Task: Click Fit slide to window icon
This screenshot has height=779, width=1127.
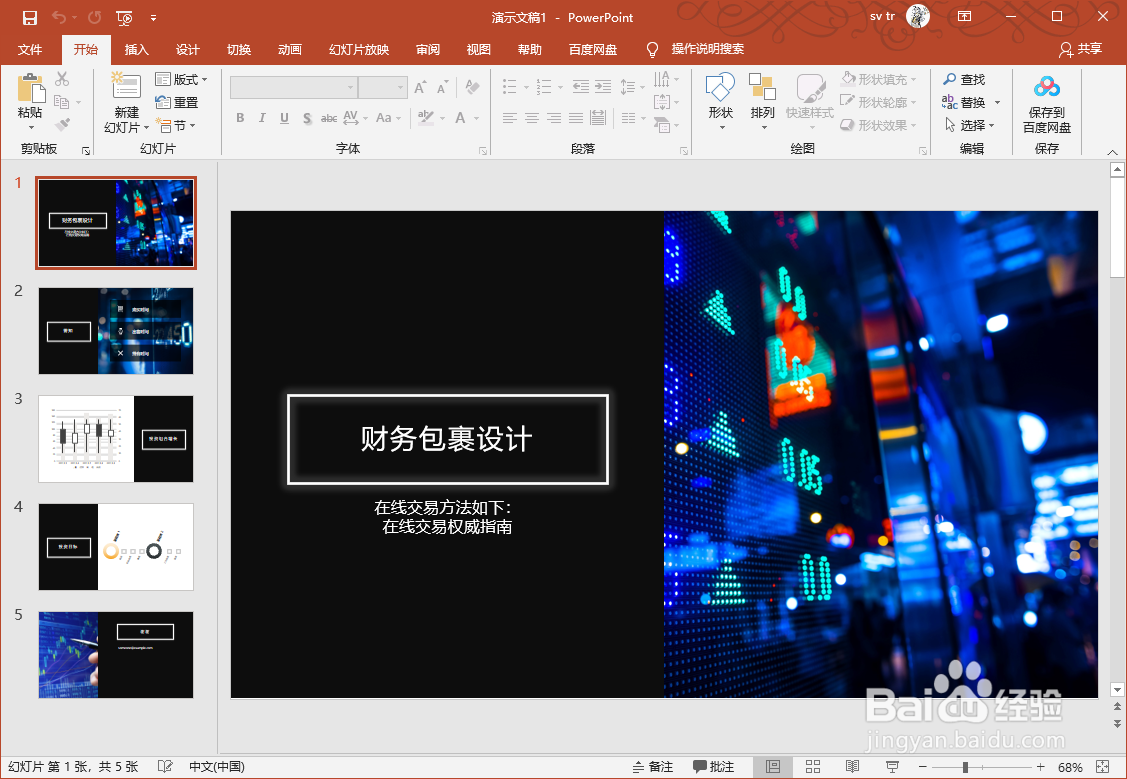Action: [x=1103, y=767]
